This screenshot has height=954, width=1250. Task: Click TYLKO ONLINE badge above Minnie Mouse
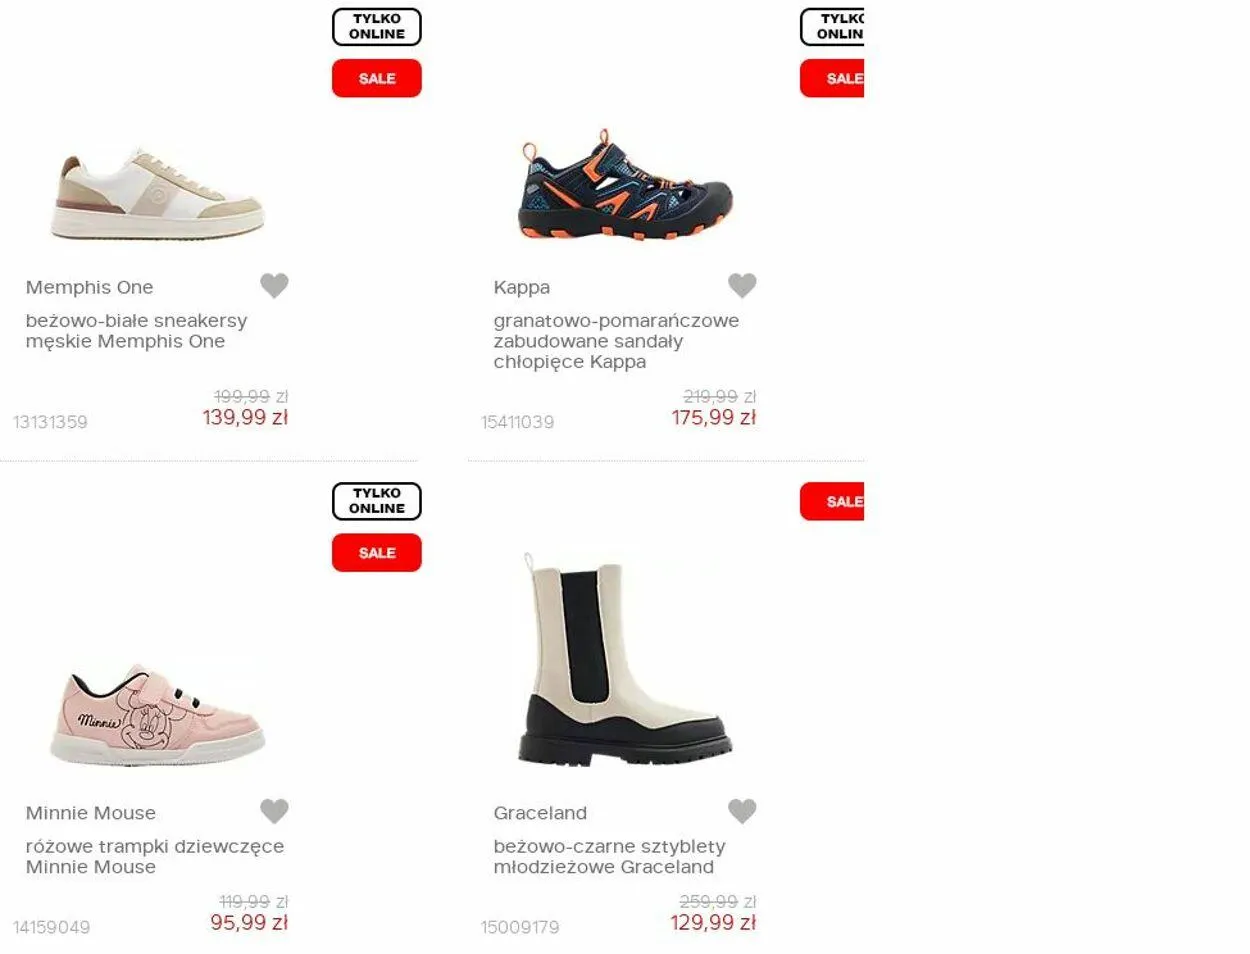pos(377,501)
